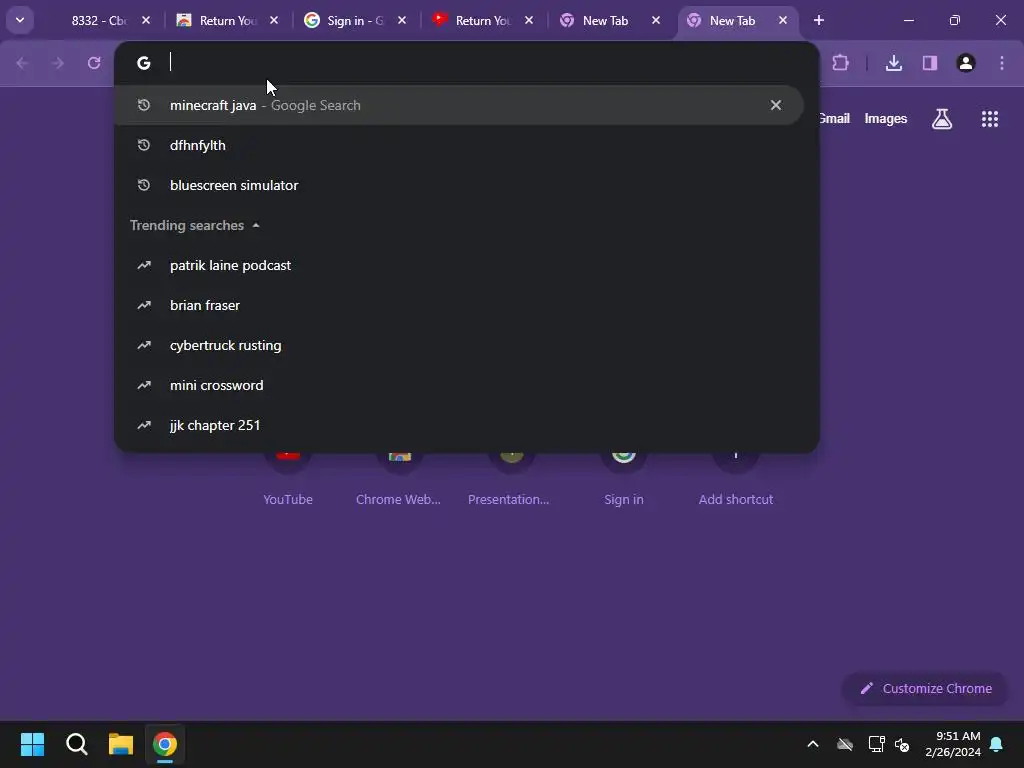The image size is (1024, 768).
Task: Open Windows taskbar Search
Action: coord(76,744)
